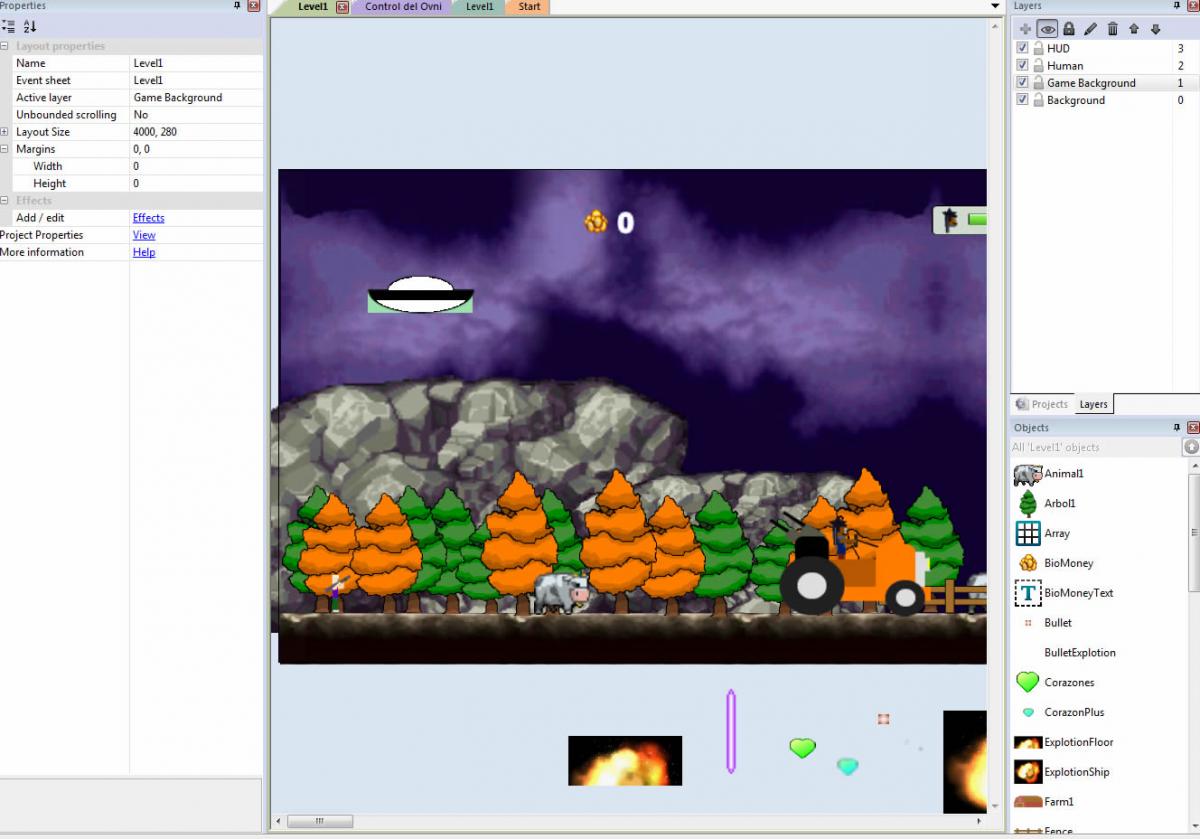
Task: Delete layer with the trash icon
Action: click(x=1113, y=29)
